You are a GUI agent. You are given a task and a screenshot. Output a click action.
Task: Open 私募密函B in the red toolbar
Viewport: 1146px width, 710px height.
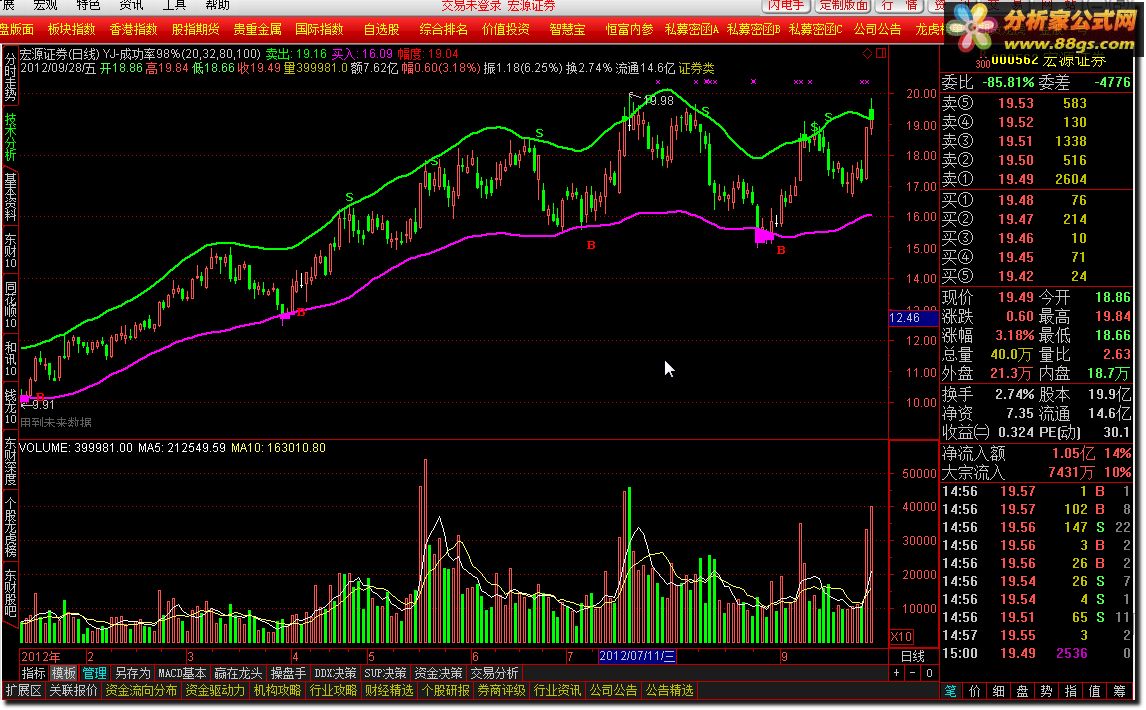point(754,29)
